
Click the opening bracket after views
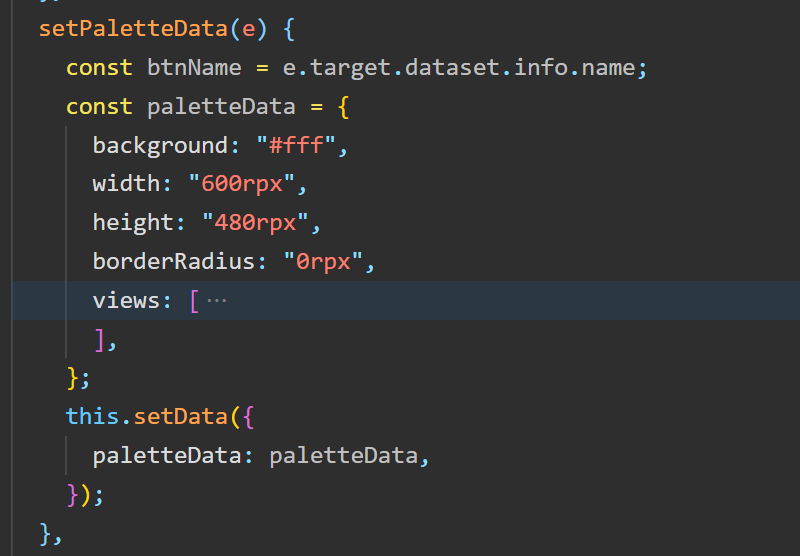(194, 301)
